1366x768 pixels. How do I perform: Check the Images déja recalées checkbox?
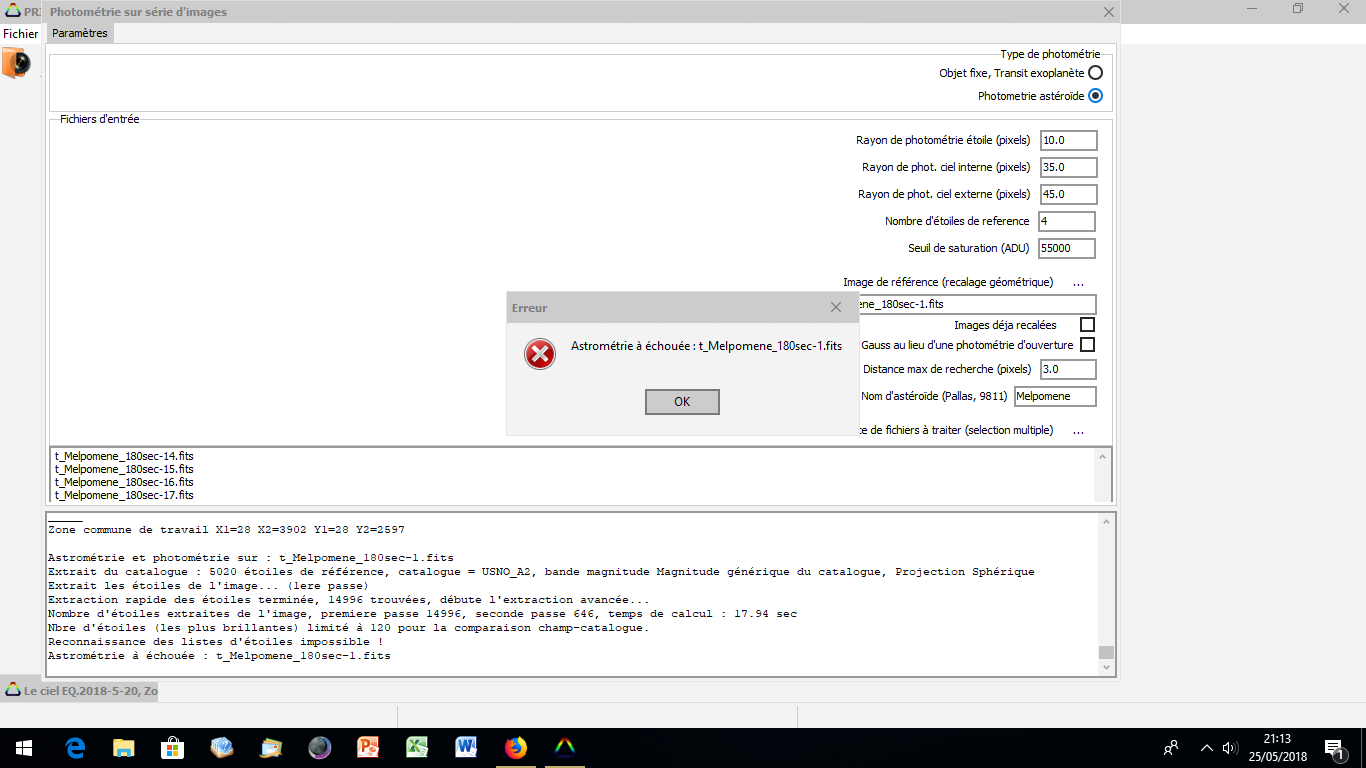click(x=1087, y=325)
